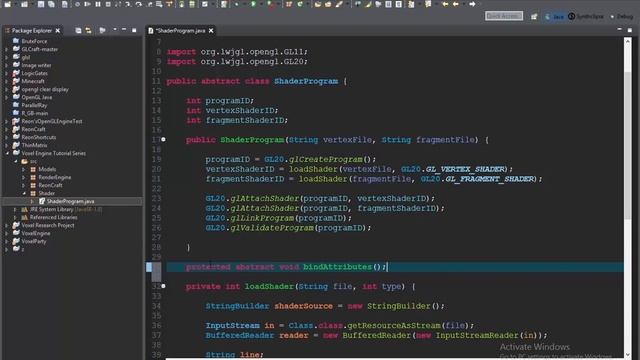Collapse All in Package Explorer
The image size is (640, 360).
(78, 31)
